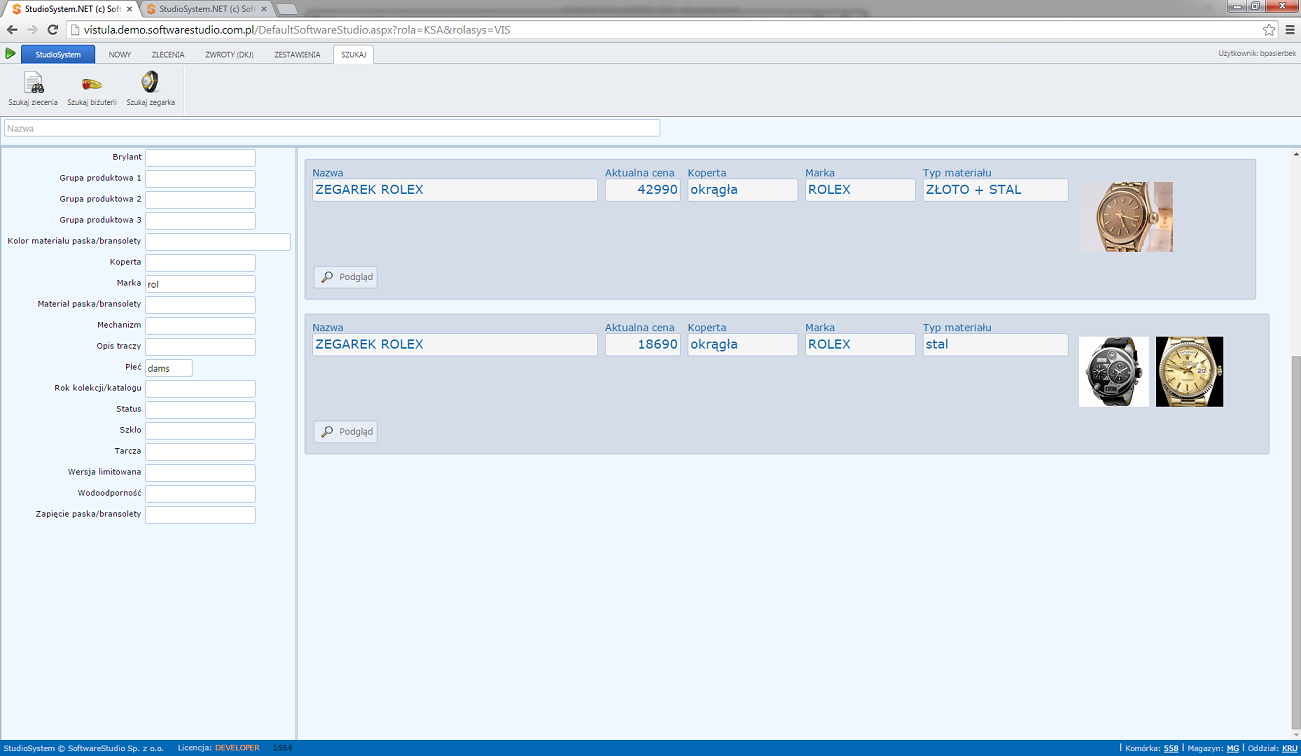Click the 'Użytkownik: bpasierbek' label
This screenshot has width=1301, height=756.
coord(1257,54)
